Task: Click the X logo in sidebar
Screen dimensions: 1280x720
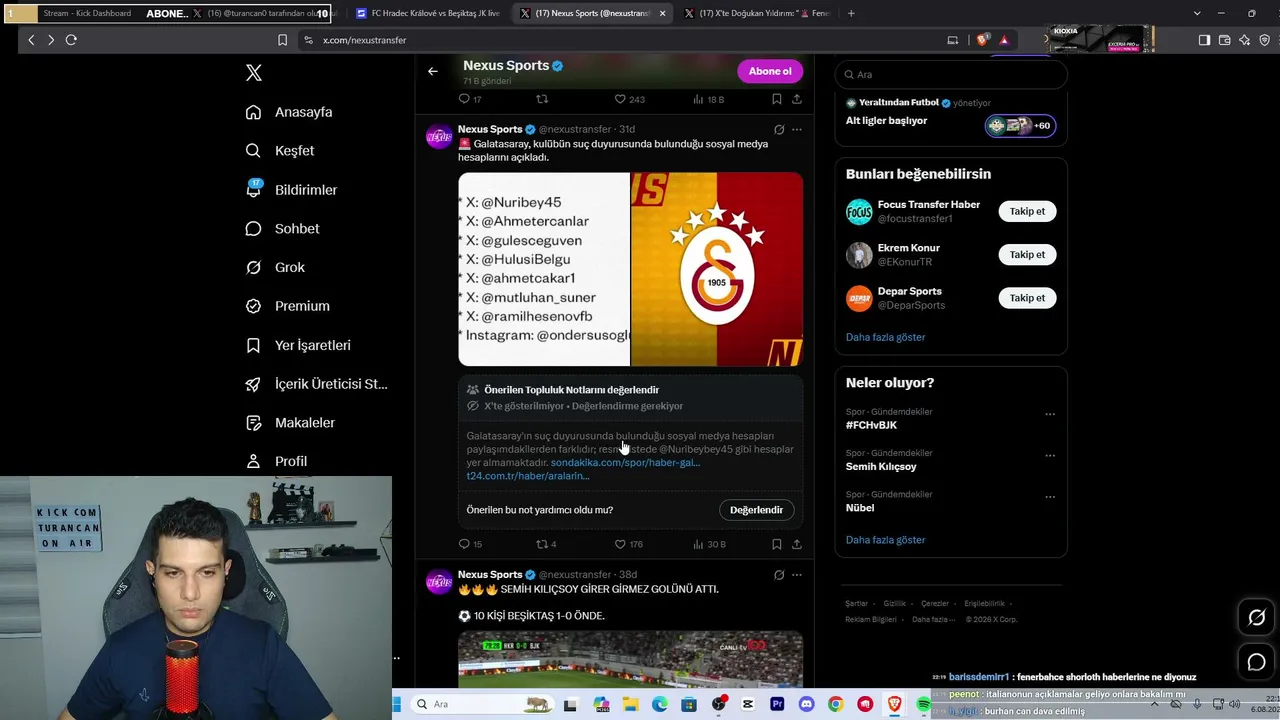Action: coord(254,73)
